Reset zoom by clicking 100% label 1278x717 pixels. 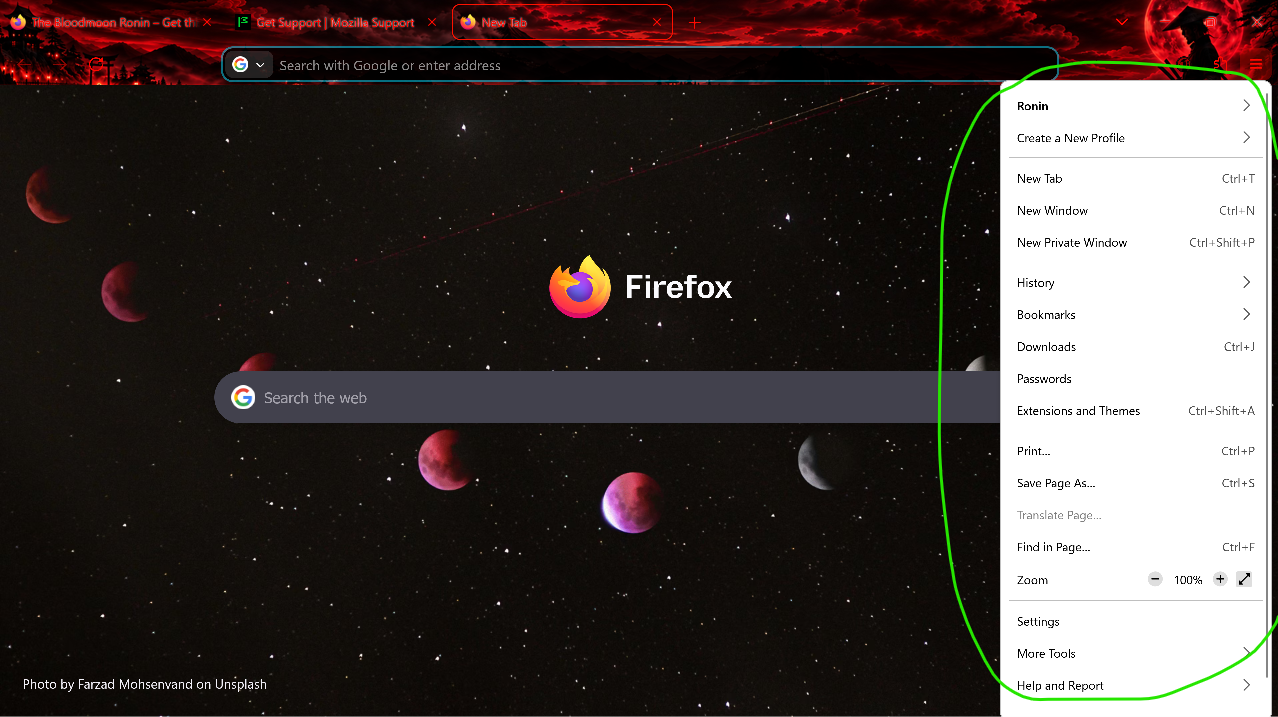(1188, 580)
